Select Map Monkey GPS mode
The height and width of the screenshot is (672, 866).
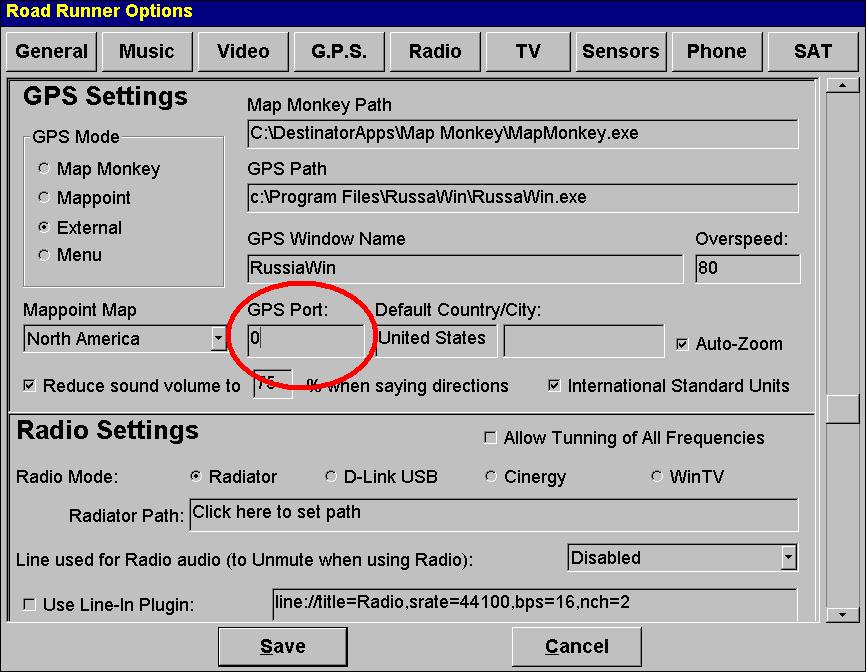tap(44, 169)
